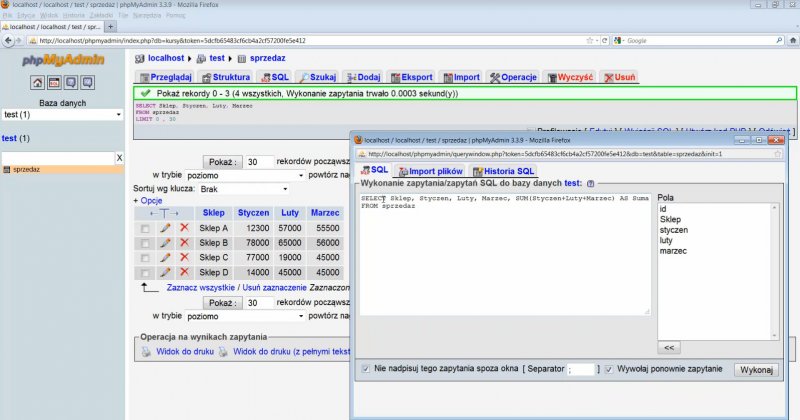Tick the checkbox for the Sklep A row
This screenshot has height=420, width=800.
click(x=146, y=229)
